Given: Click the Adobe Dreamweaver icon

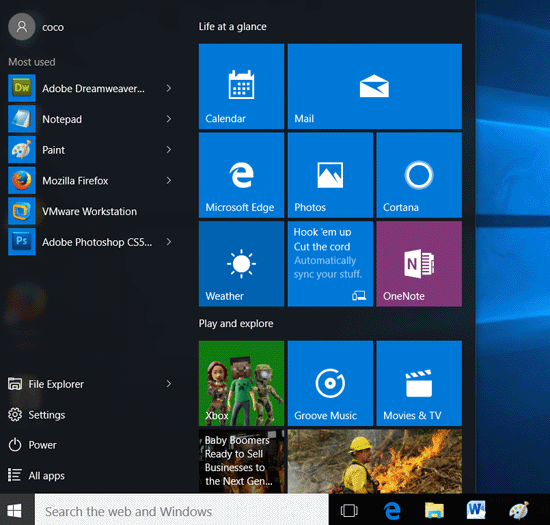Looking at the screenshot, I should pyautogui.click(x=22, y=88).
